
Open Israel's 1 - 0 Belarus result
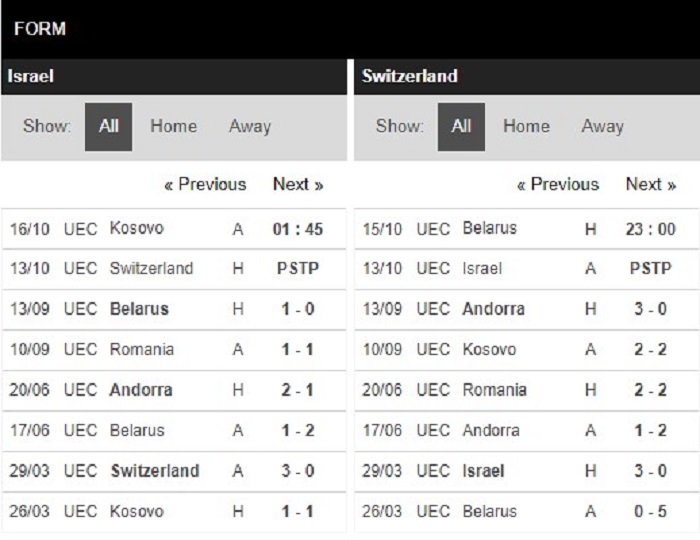[298, 309]
